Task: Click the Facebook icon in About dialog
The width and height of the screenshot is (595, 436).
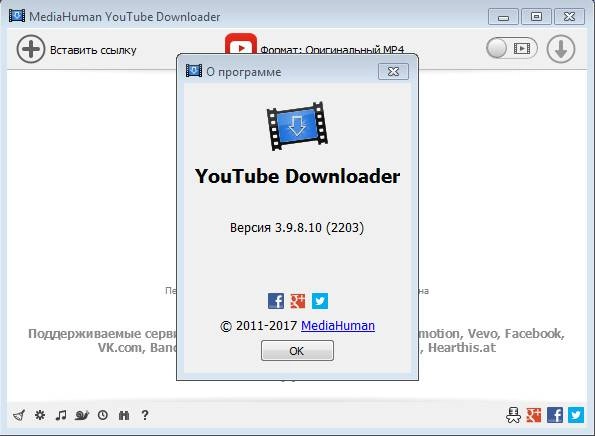Action: [x=276, y=301]
